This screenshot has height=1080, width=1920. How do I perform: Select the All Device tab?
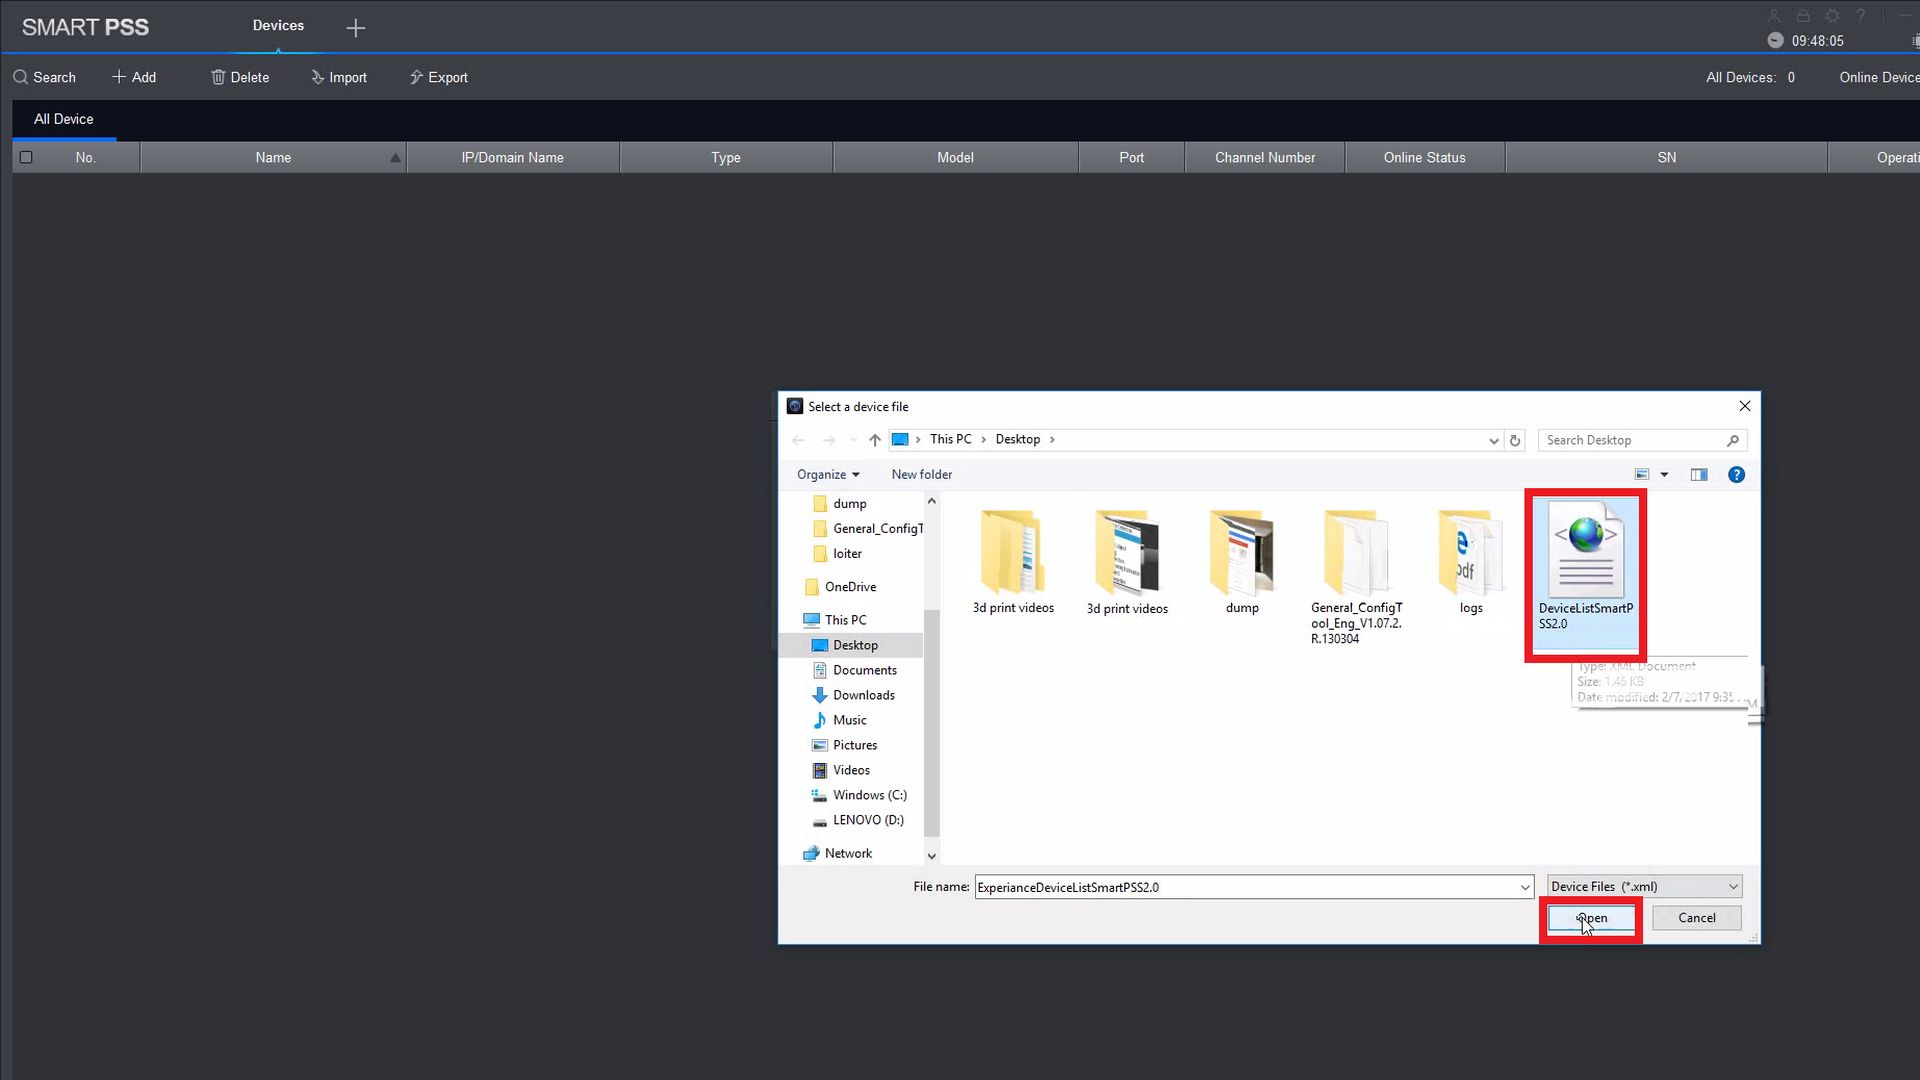(64, 119)
